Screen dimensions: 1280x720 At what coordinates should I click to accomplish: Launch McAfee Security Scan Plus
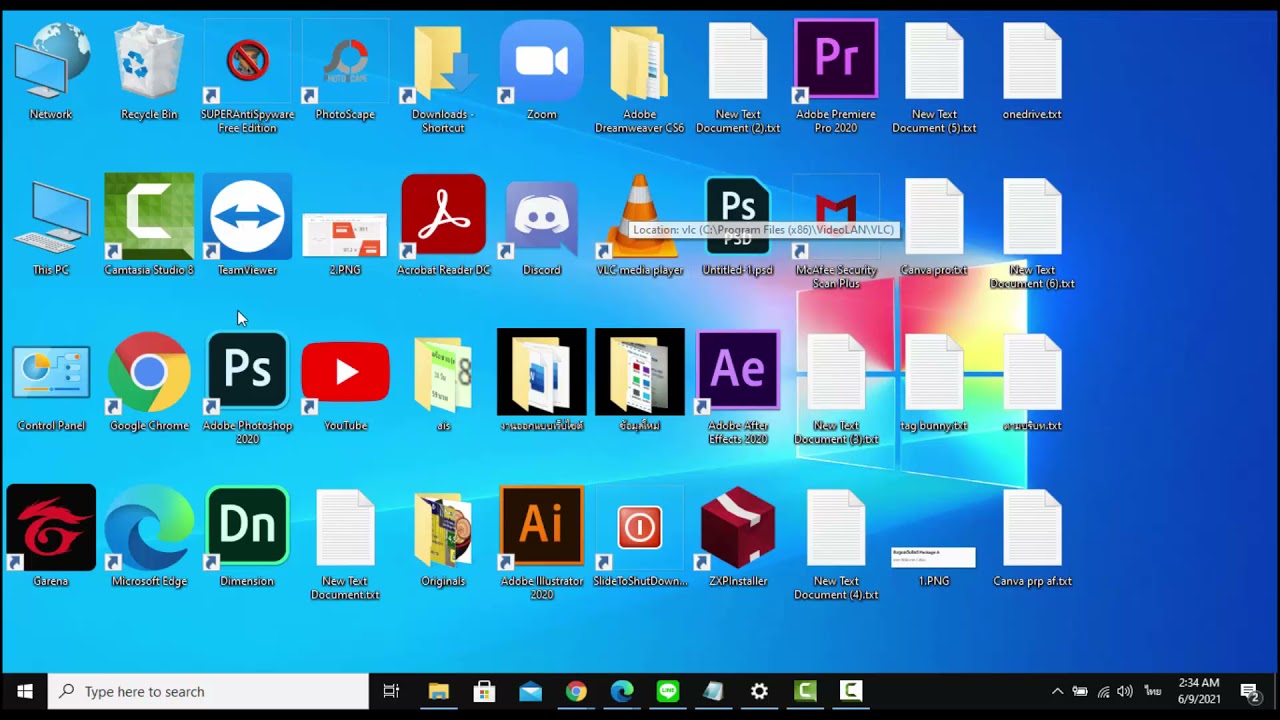(836, 233)
